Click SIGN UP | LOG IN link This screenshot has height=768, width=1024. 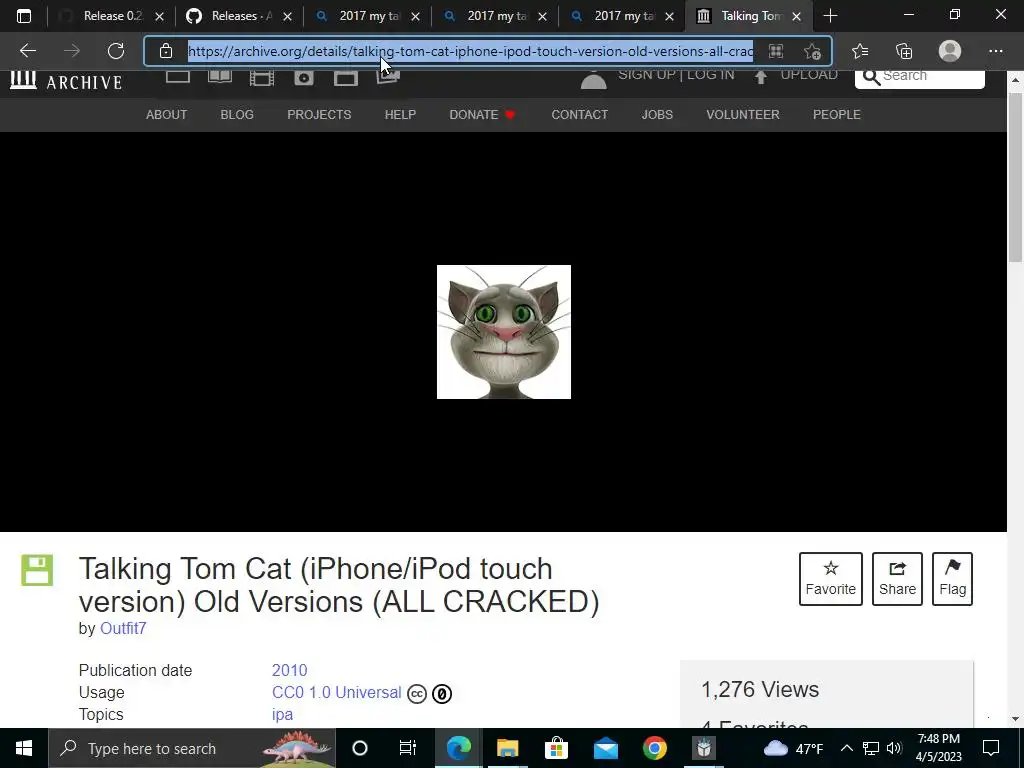[676, 75]
